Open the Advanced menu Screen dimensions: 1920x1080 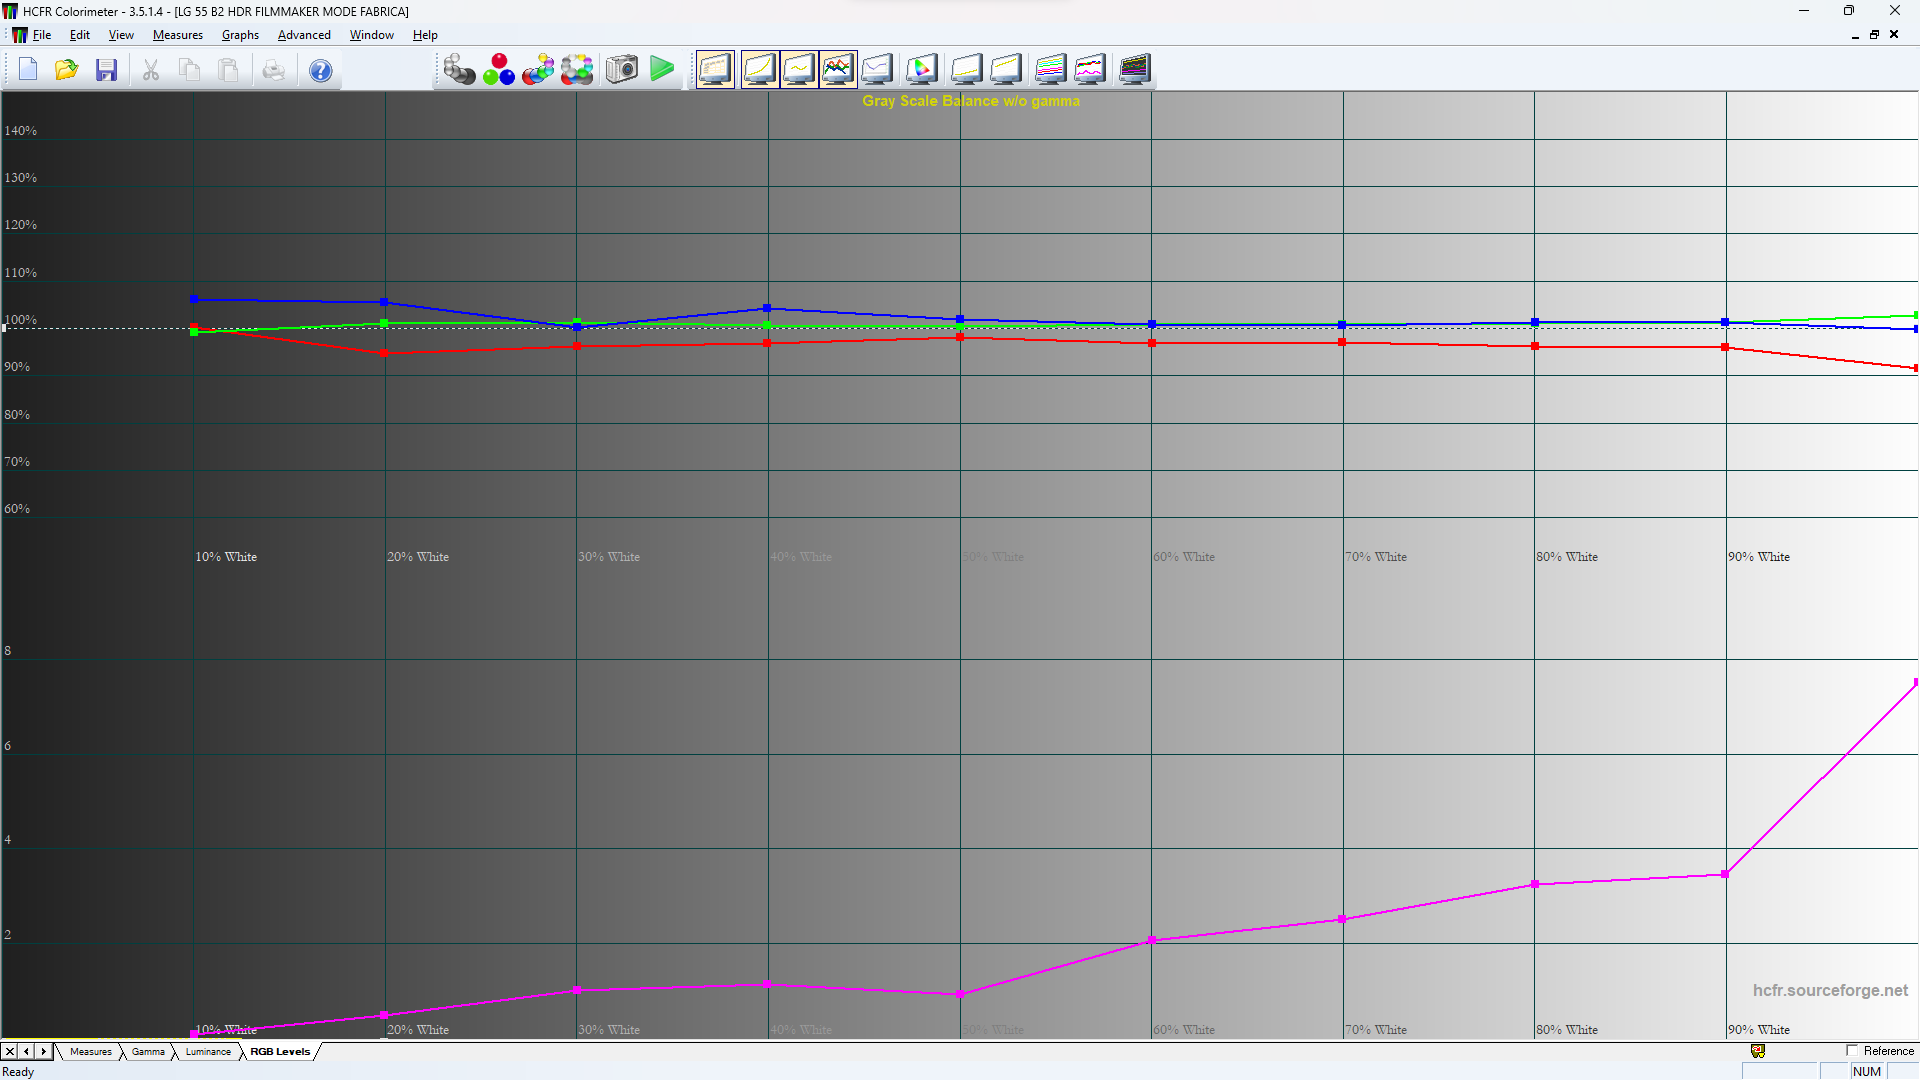pos(304,35)
